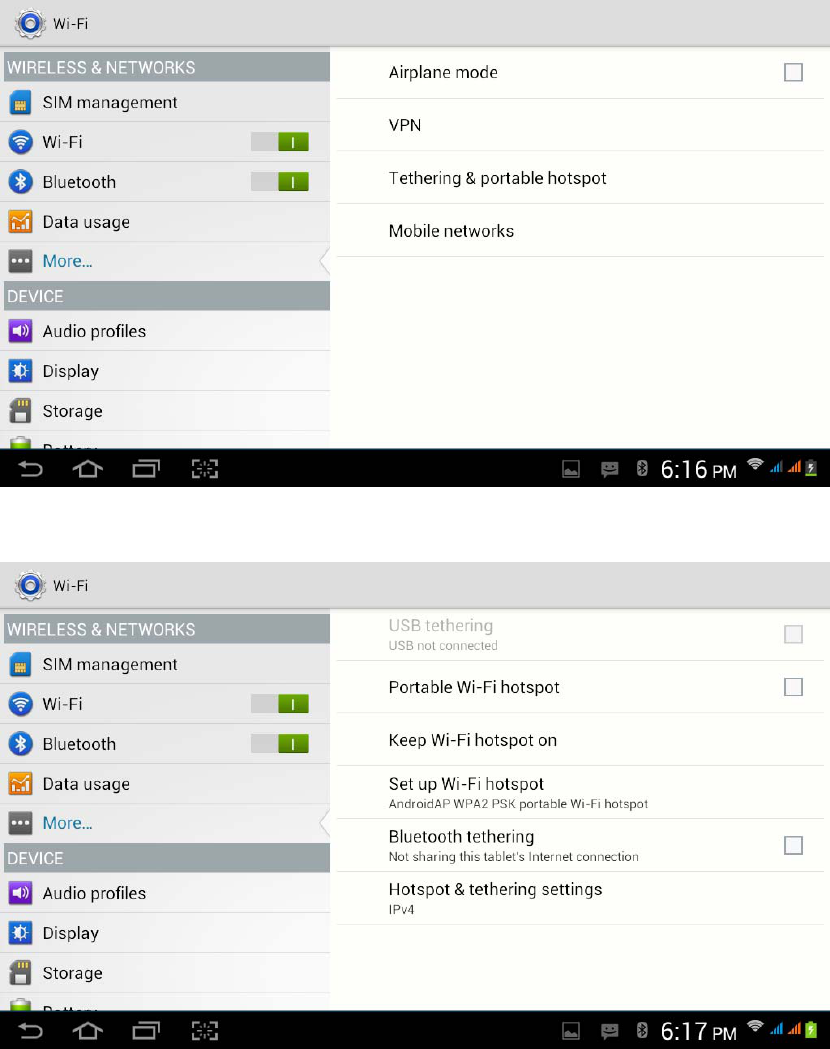Enable the Bluetooth tethering checkbox
The width and height of the screenshot is (830, 1049).
pos(793,845)
